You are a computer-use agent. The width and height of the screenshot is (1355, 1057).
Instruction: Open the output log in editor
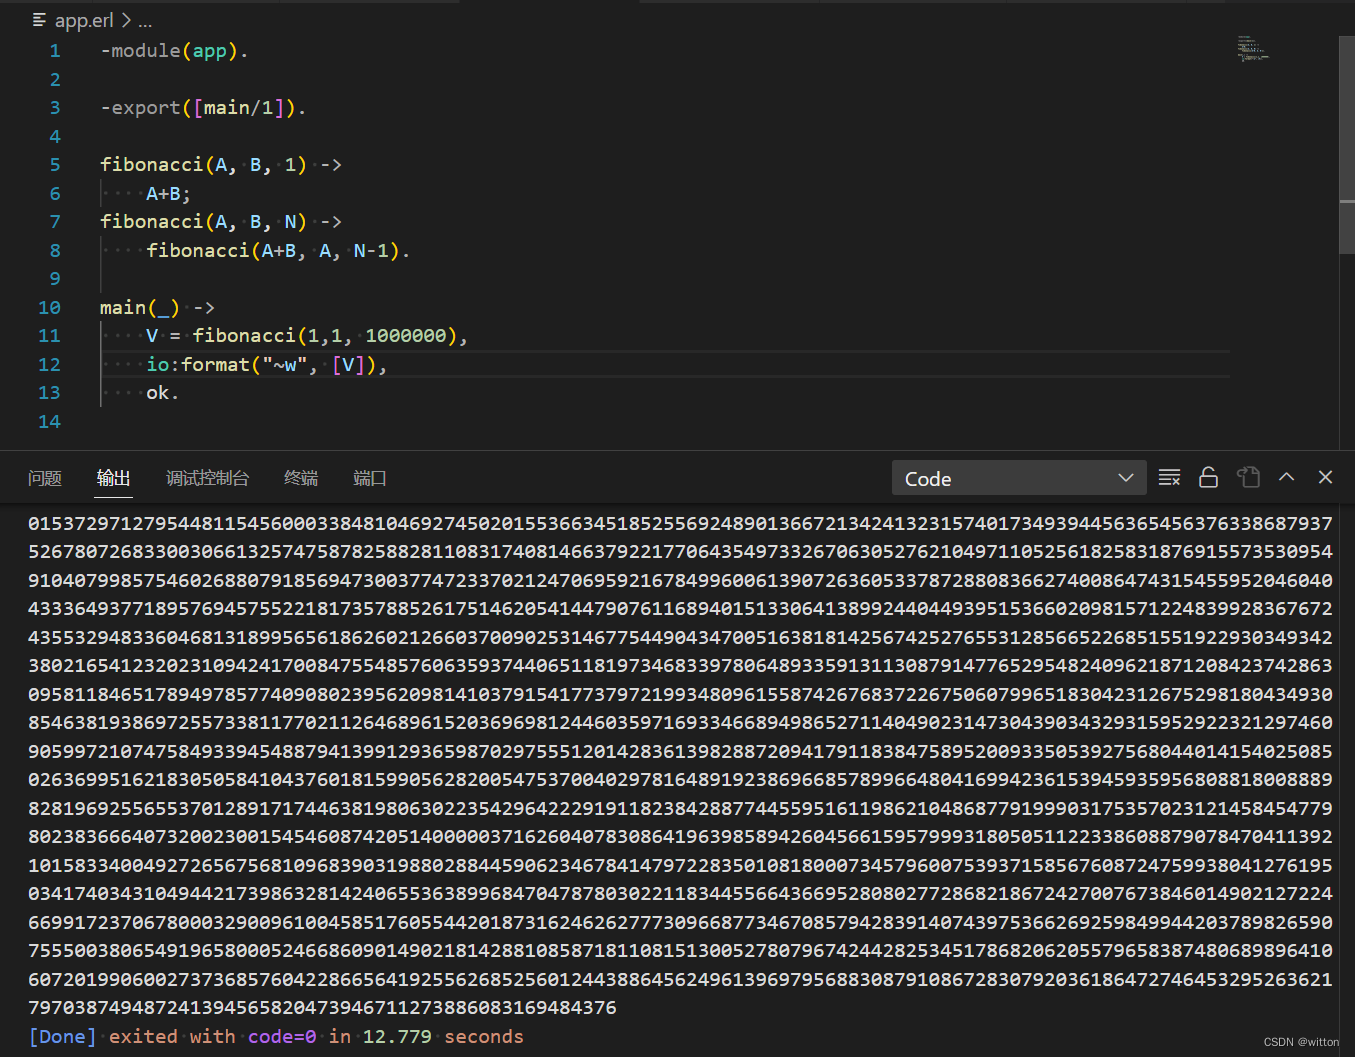[1248, 478]
